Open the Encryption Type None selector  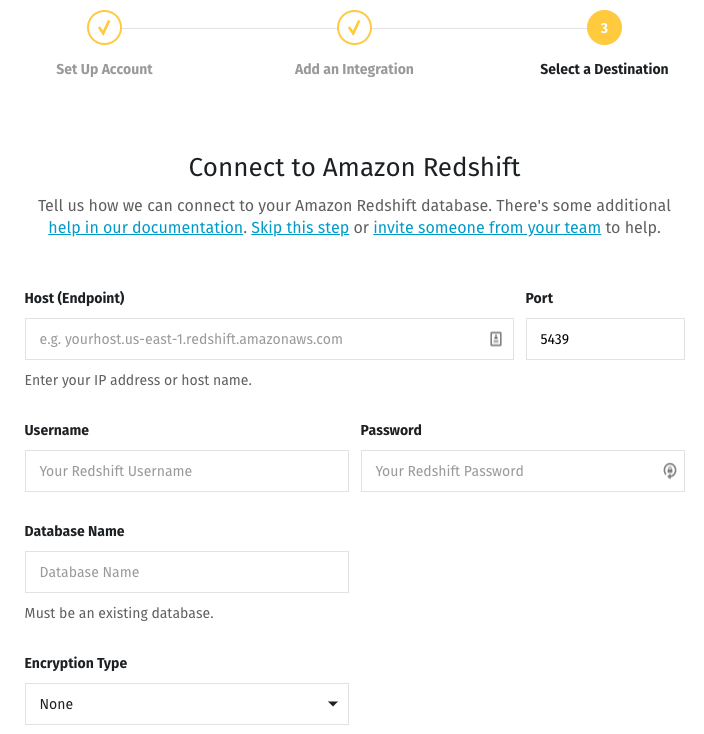coord(186,704)
